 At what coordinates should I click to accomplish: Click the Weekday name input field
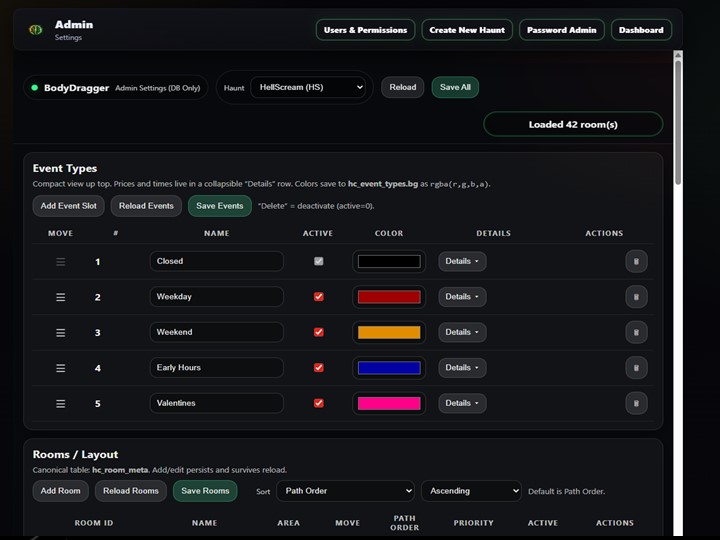coord(216,297)
